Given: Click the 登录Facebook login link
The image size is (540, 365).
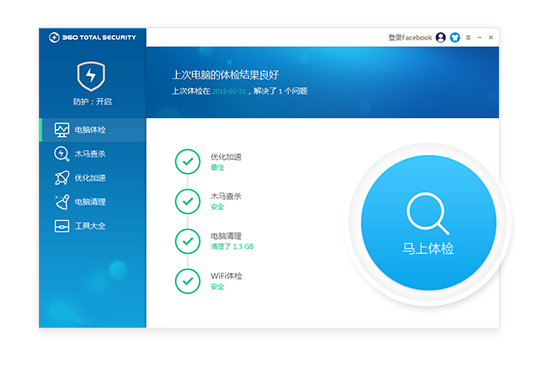Looking at the screenshot, I should 410,38.
